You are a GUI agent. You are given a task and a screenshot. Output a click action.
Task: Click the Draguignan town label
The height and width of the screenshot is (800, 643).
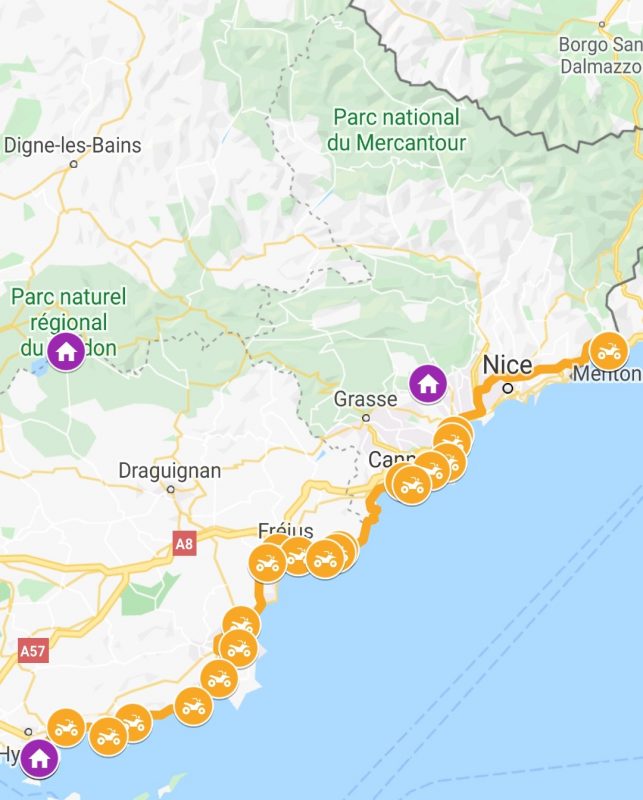170,470
